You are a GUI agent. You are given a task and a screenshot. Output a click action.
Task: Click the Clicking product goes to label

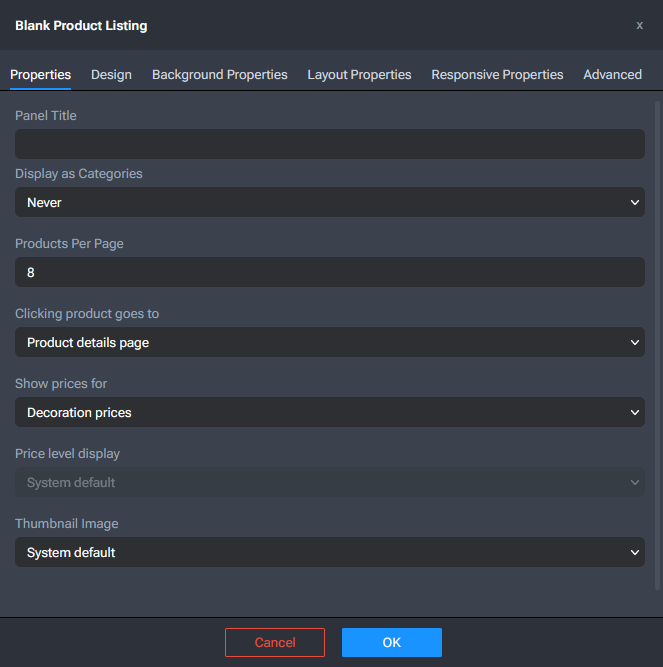tap(87, 314)
